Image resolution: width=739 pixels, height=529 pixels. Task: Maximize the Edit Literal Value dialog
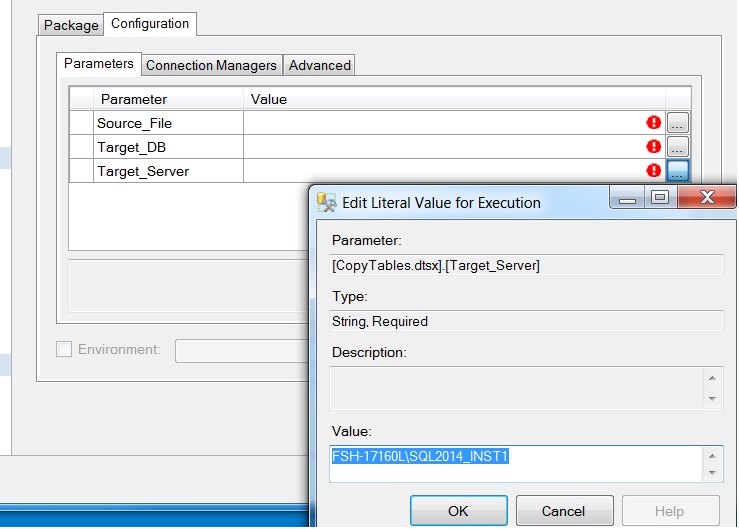[x=659, y=198]
